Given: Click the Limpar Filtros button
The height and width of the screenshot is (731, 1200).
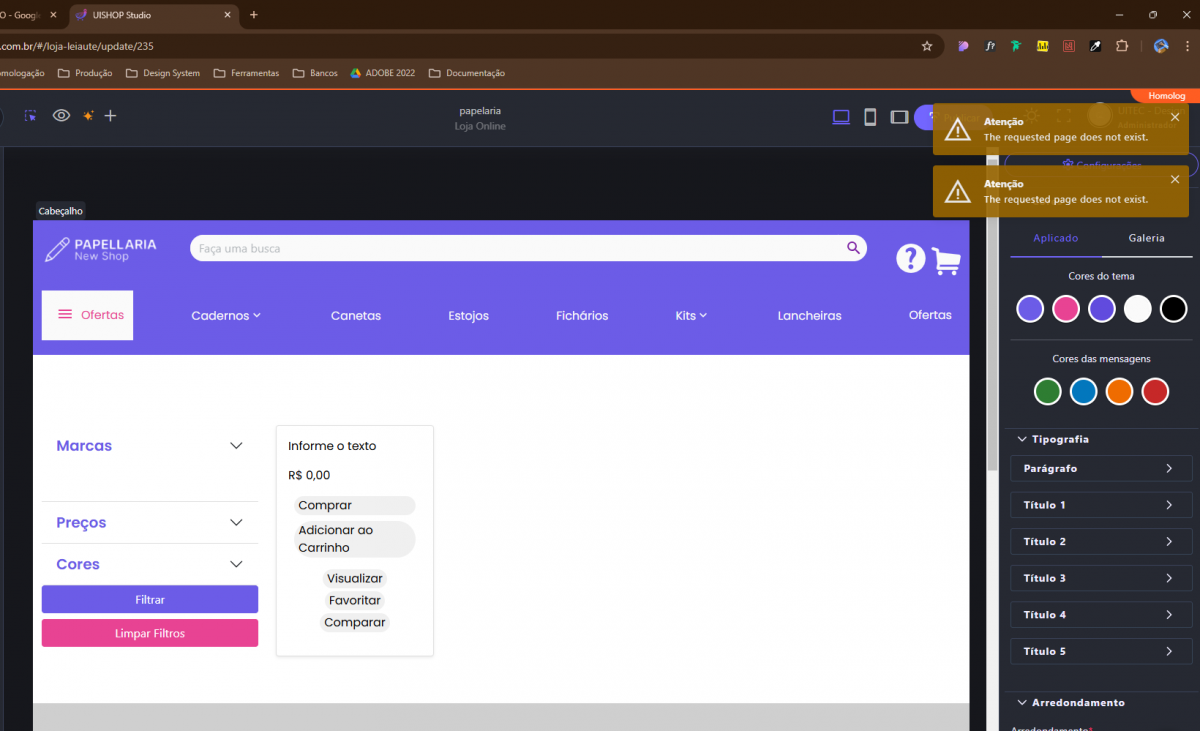Looking at the screenshot, I should pyautogui.click(x=150, y=633).
